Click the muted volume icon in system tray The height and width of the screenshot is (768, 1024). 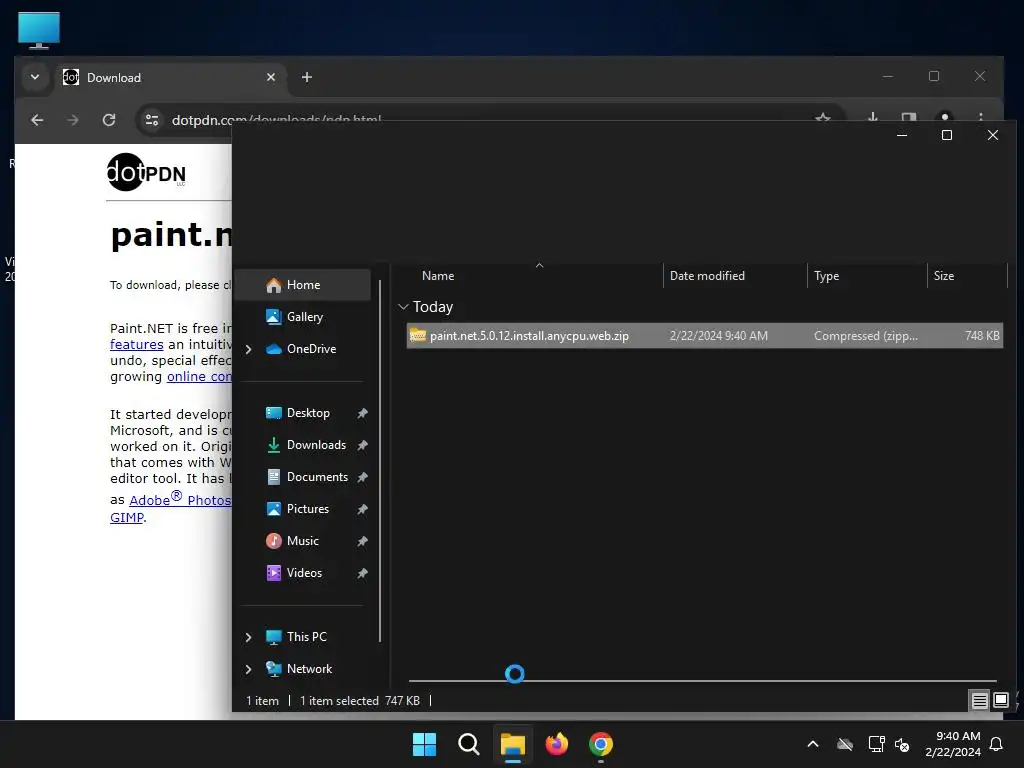902,744
